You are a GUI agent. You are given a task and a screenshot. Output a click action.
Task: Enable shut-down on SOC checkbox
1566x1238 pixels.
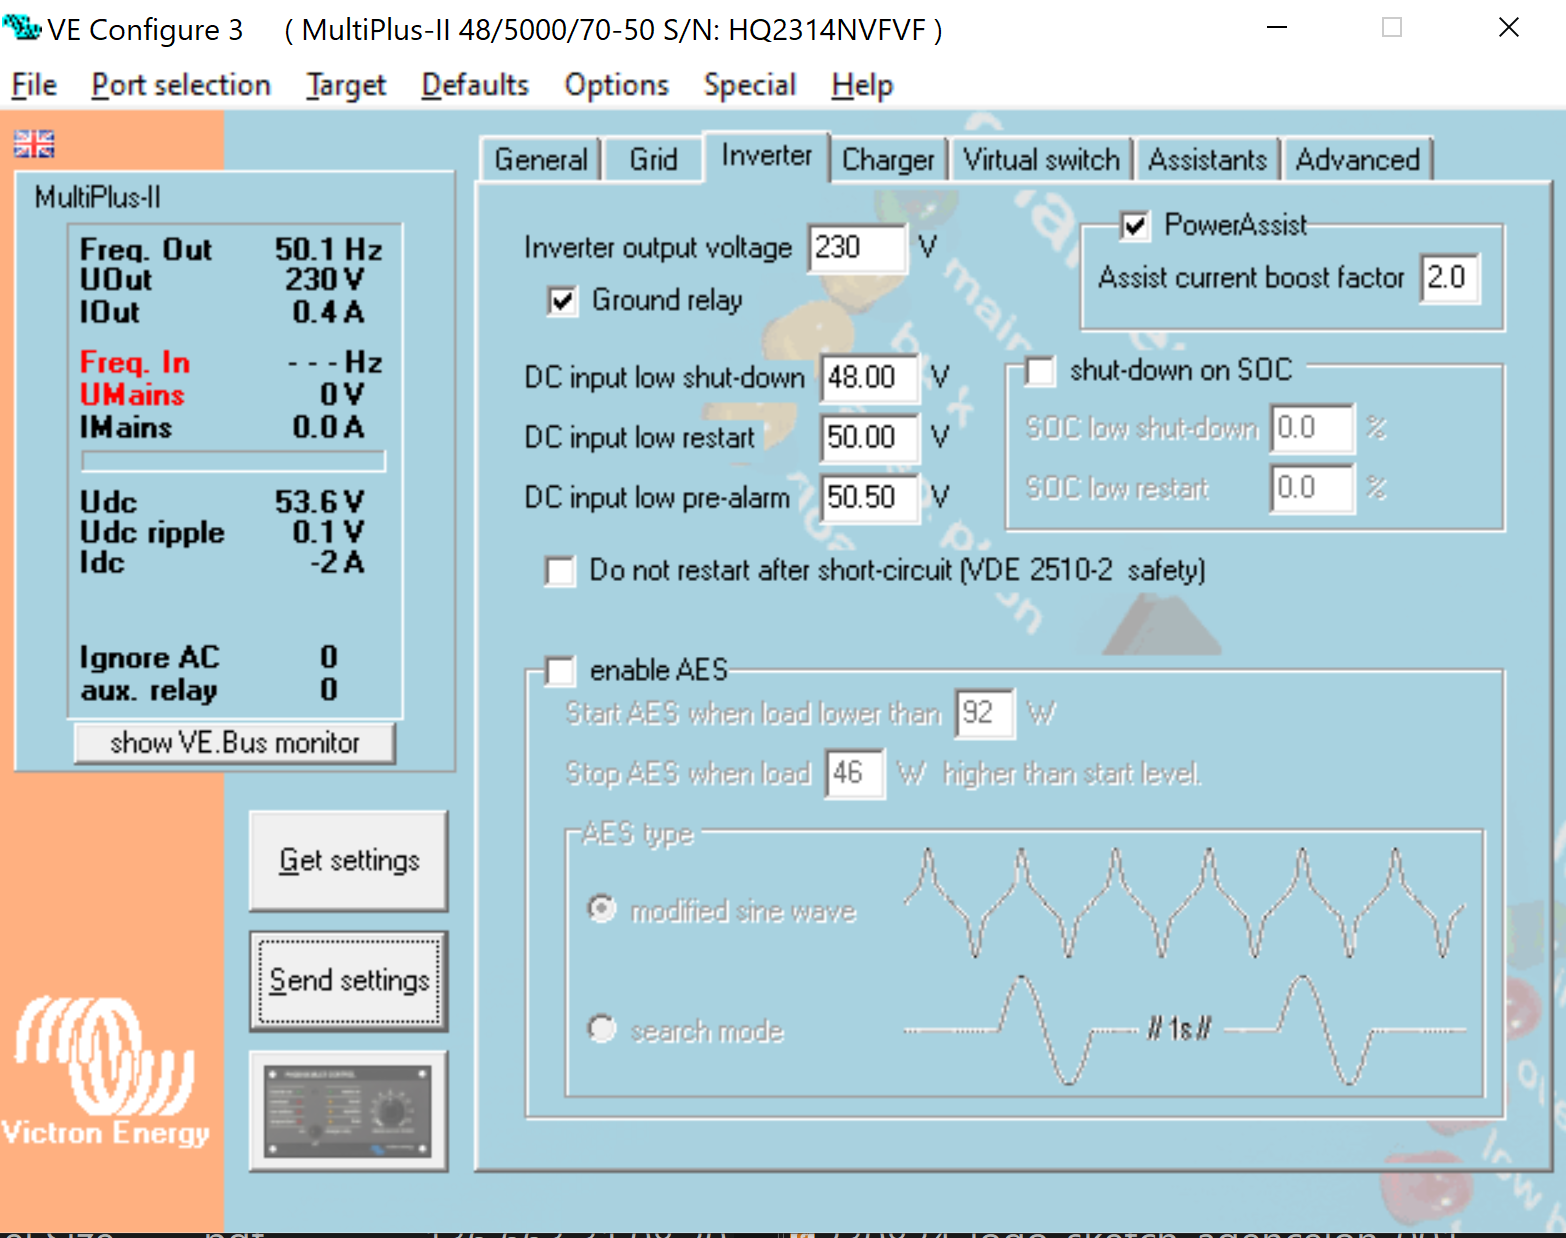click(x=1040, y=371)
